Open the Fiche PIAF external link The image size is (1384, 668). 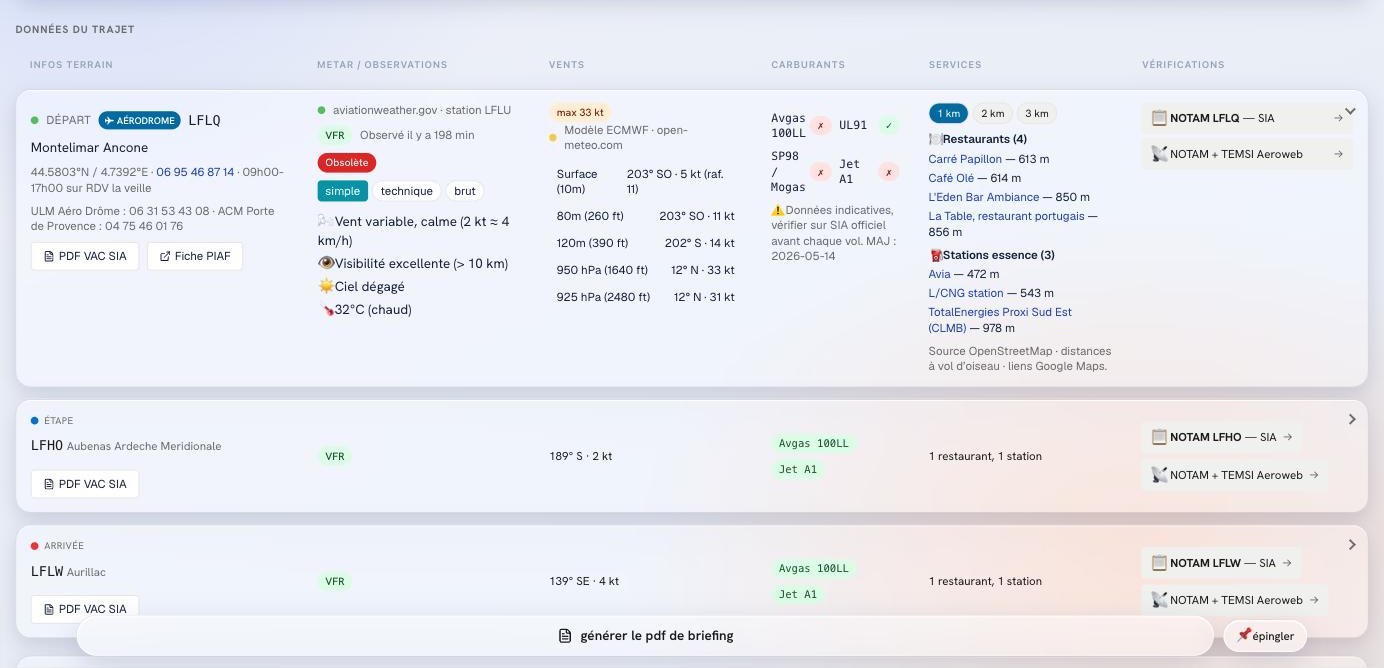(195, 256)
